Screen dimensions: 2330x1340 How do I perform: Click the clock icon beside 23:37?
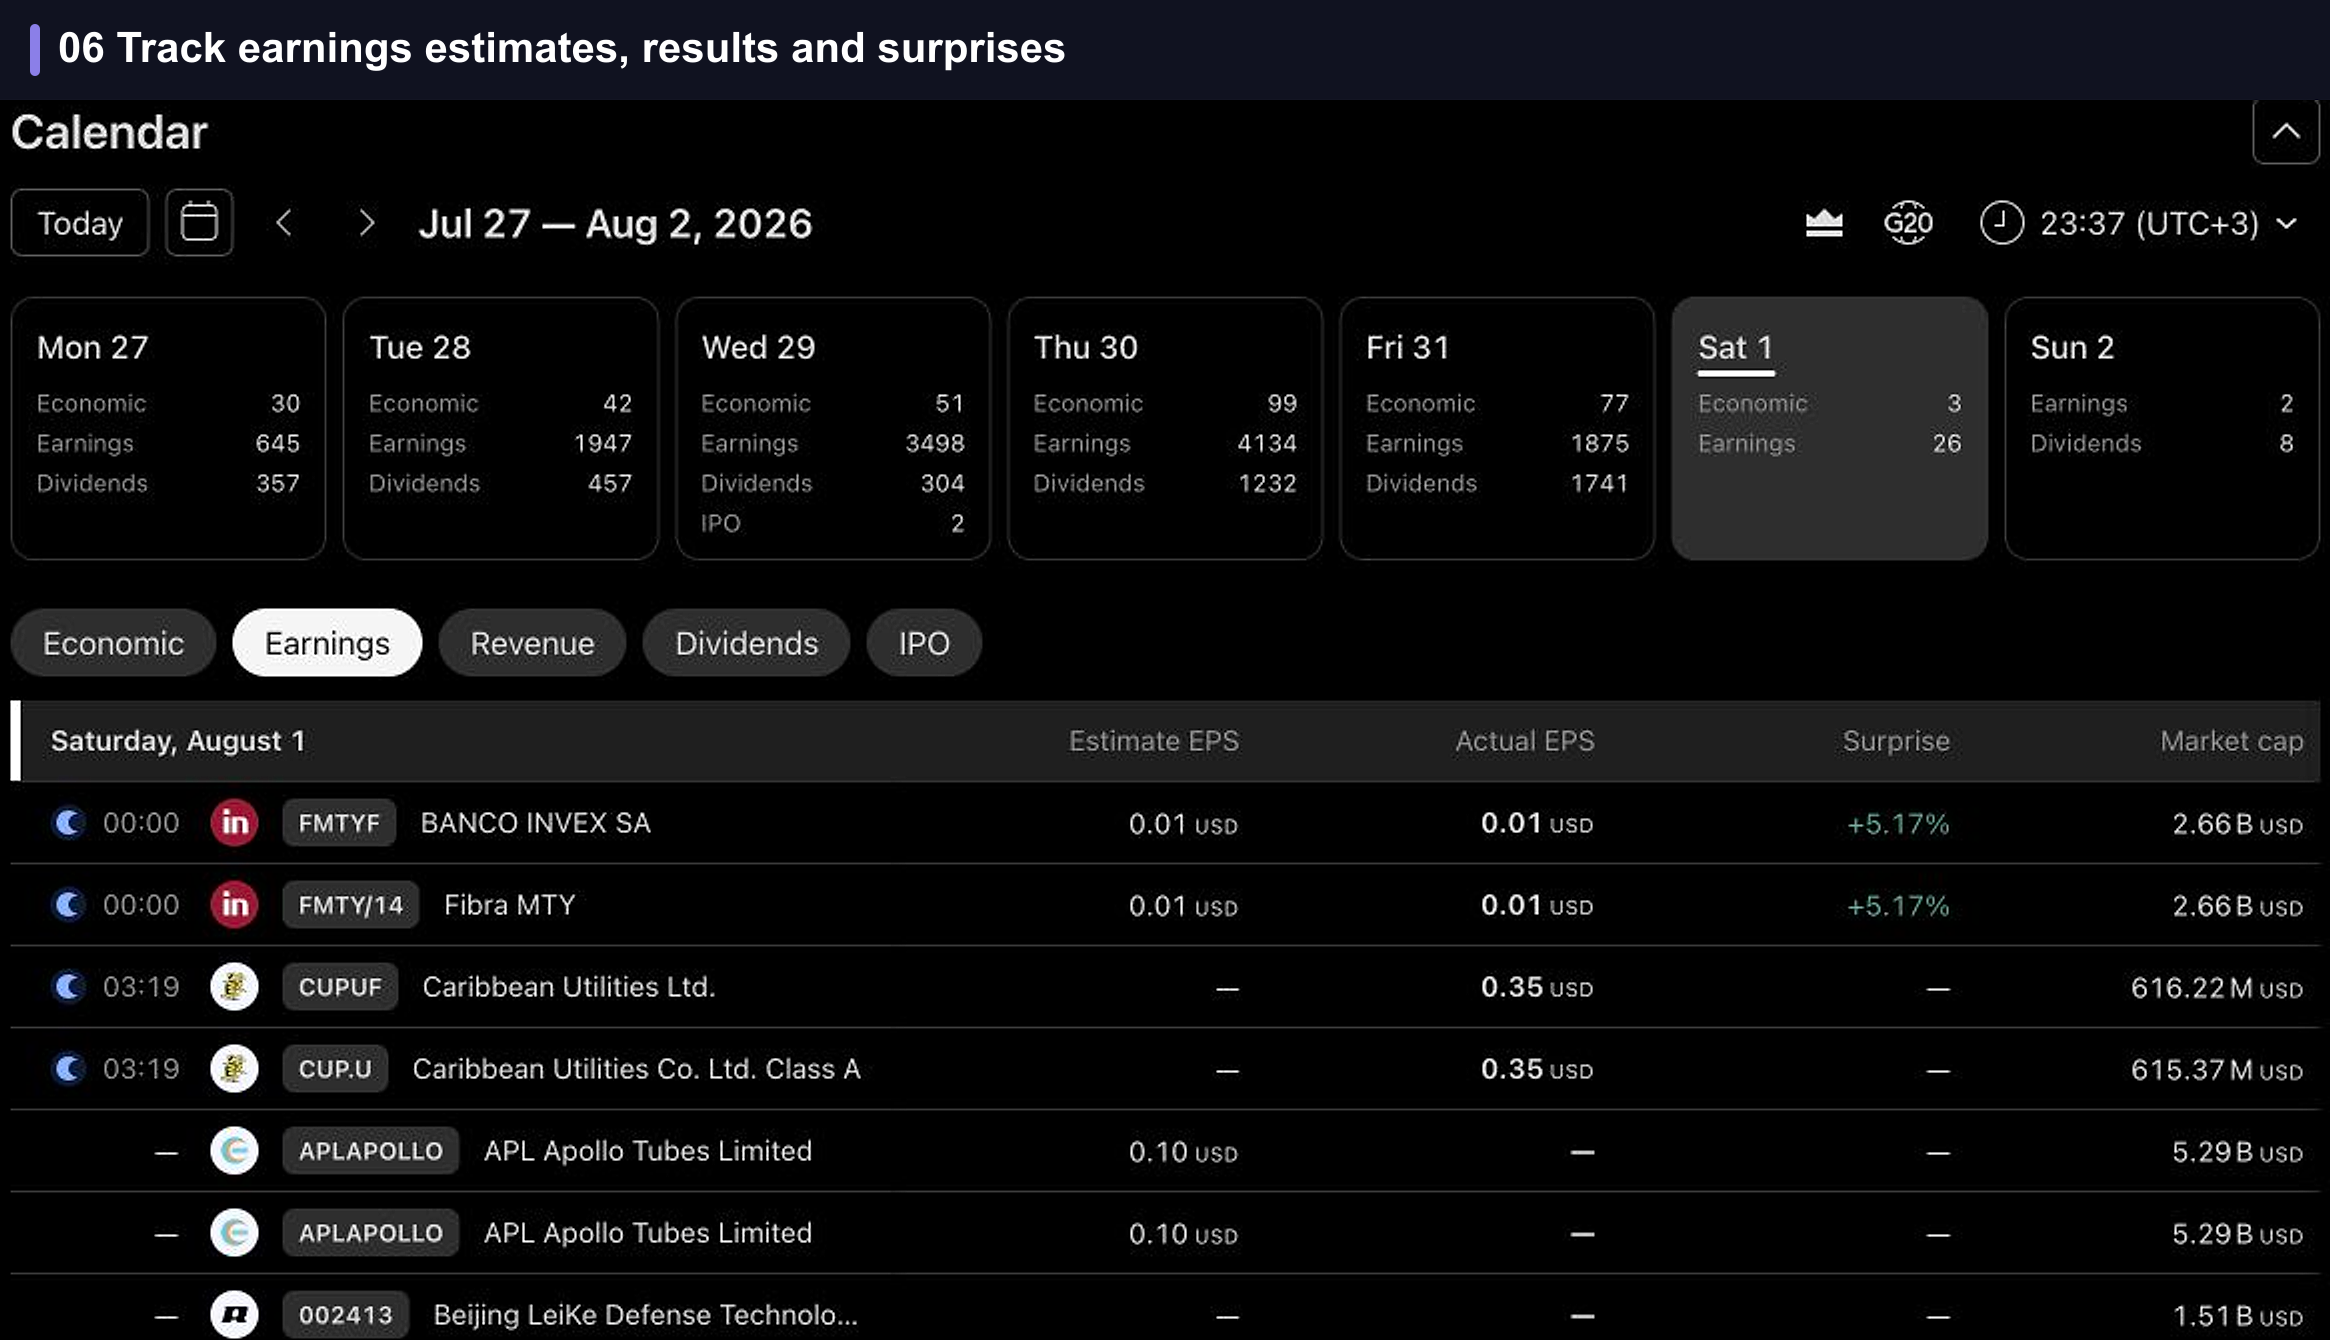tap(2002, 222)
